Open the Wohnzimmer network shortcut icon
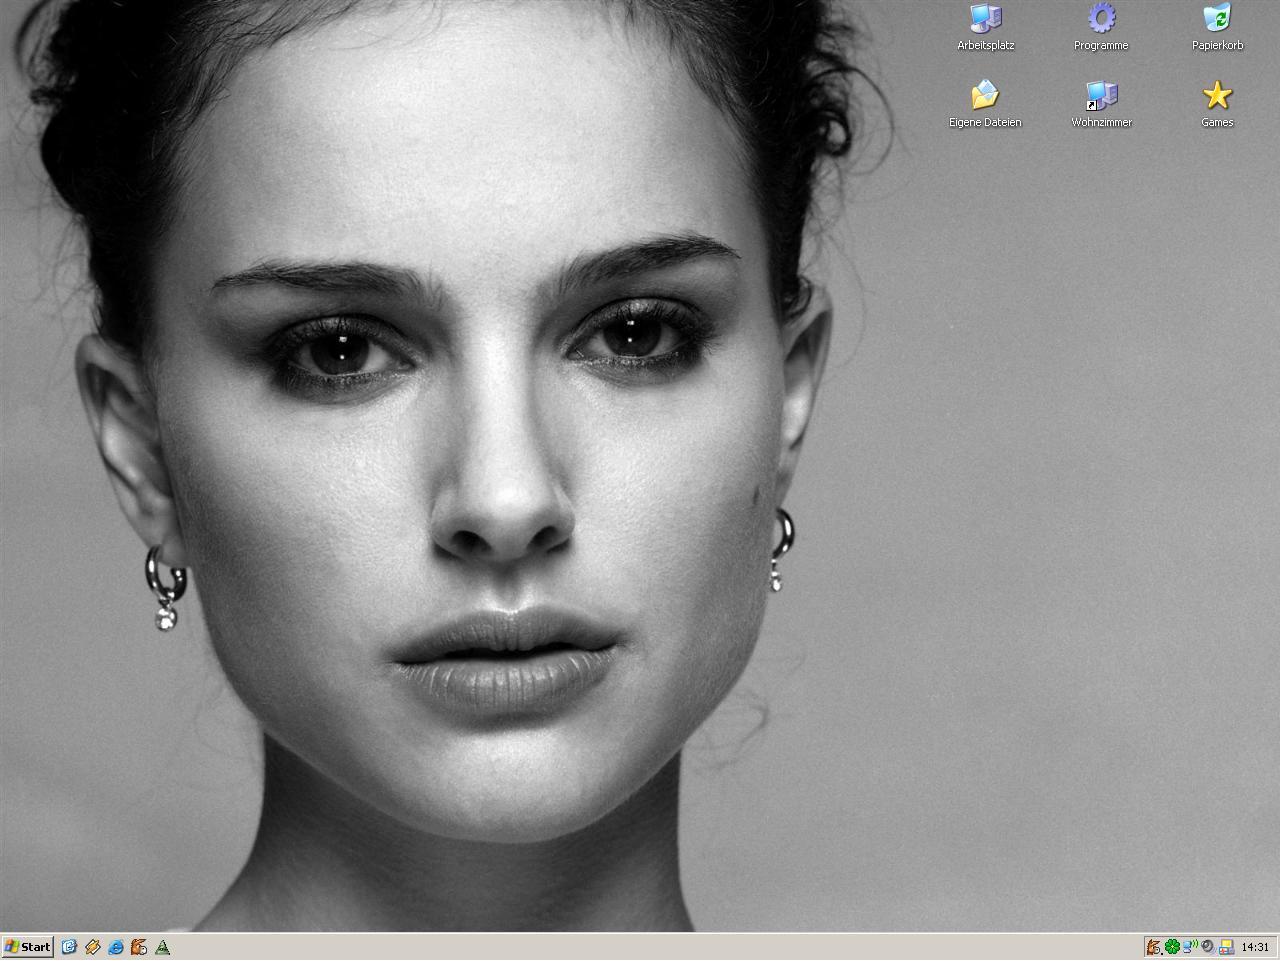The image size is (1280, 961). point(1101,96)
